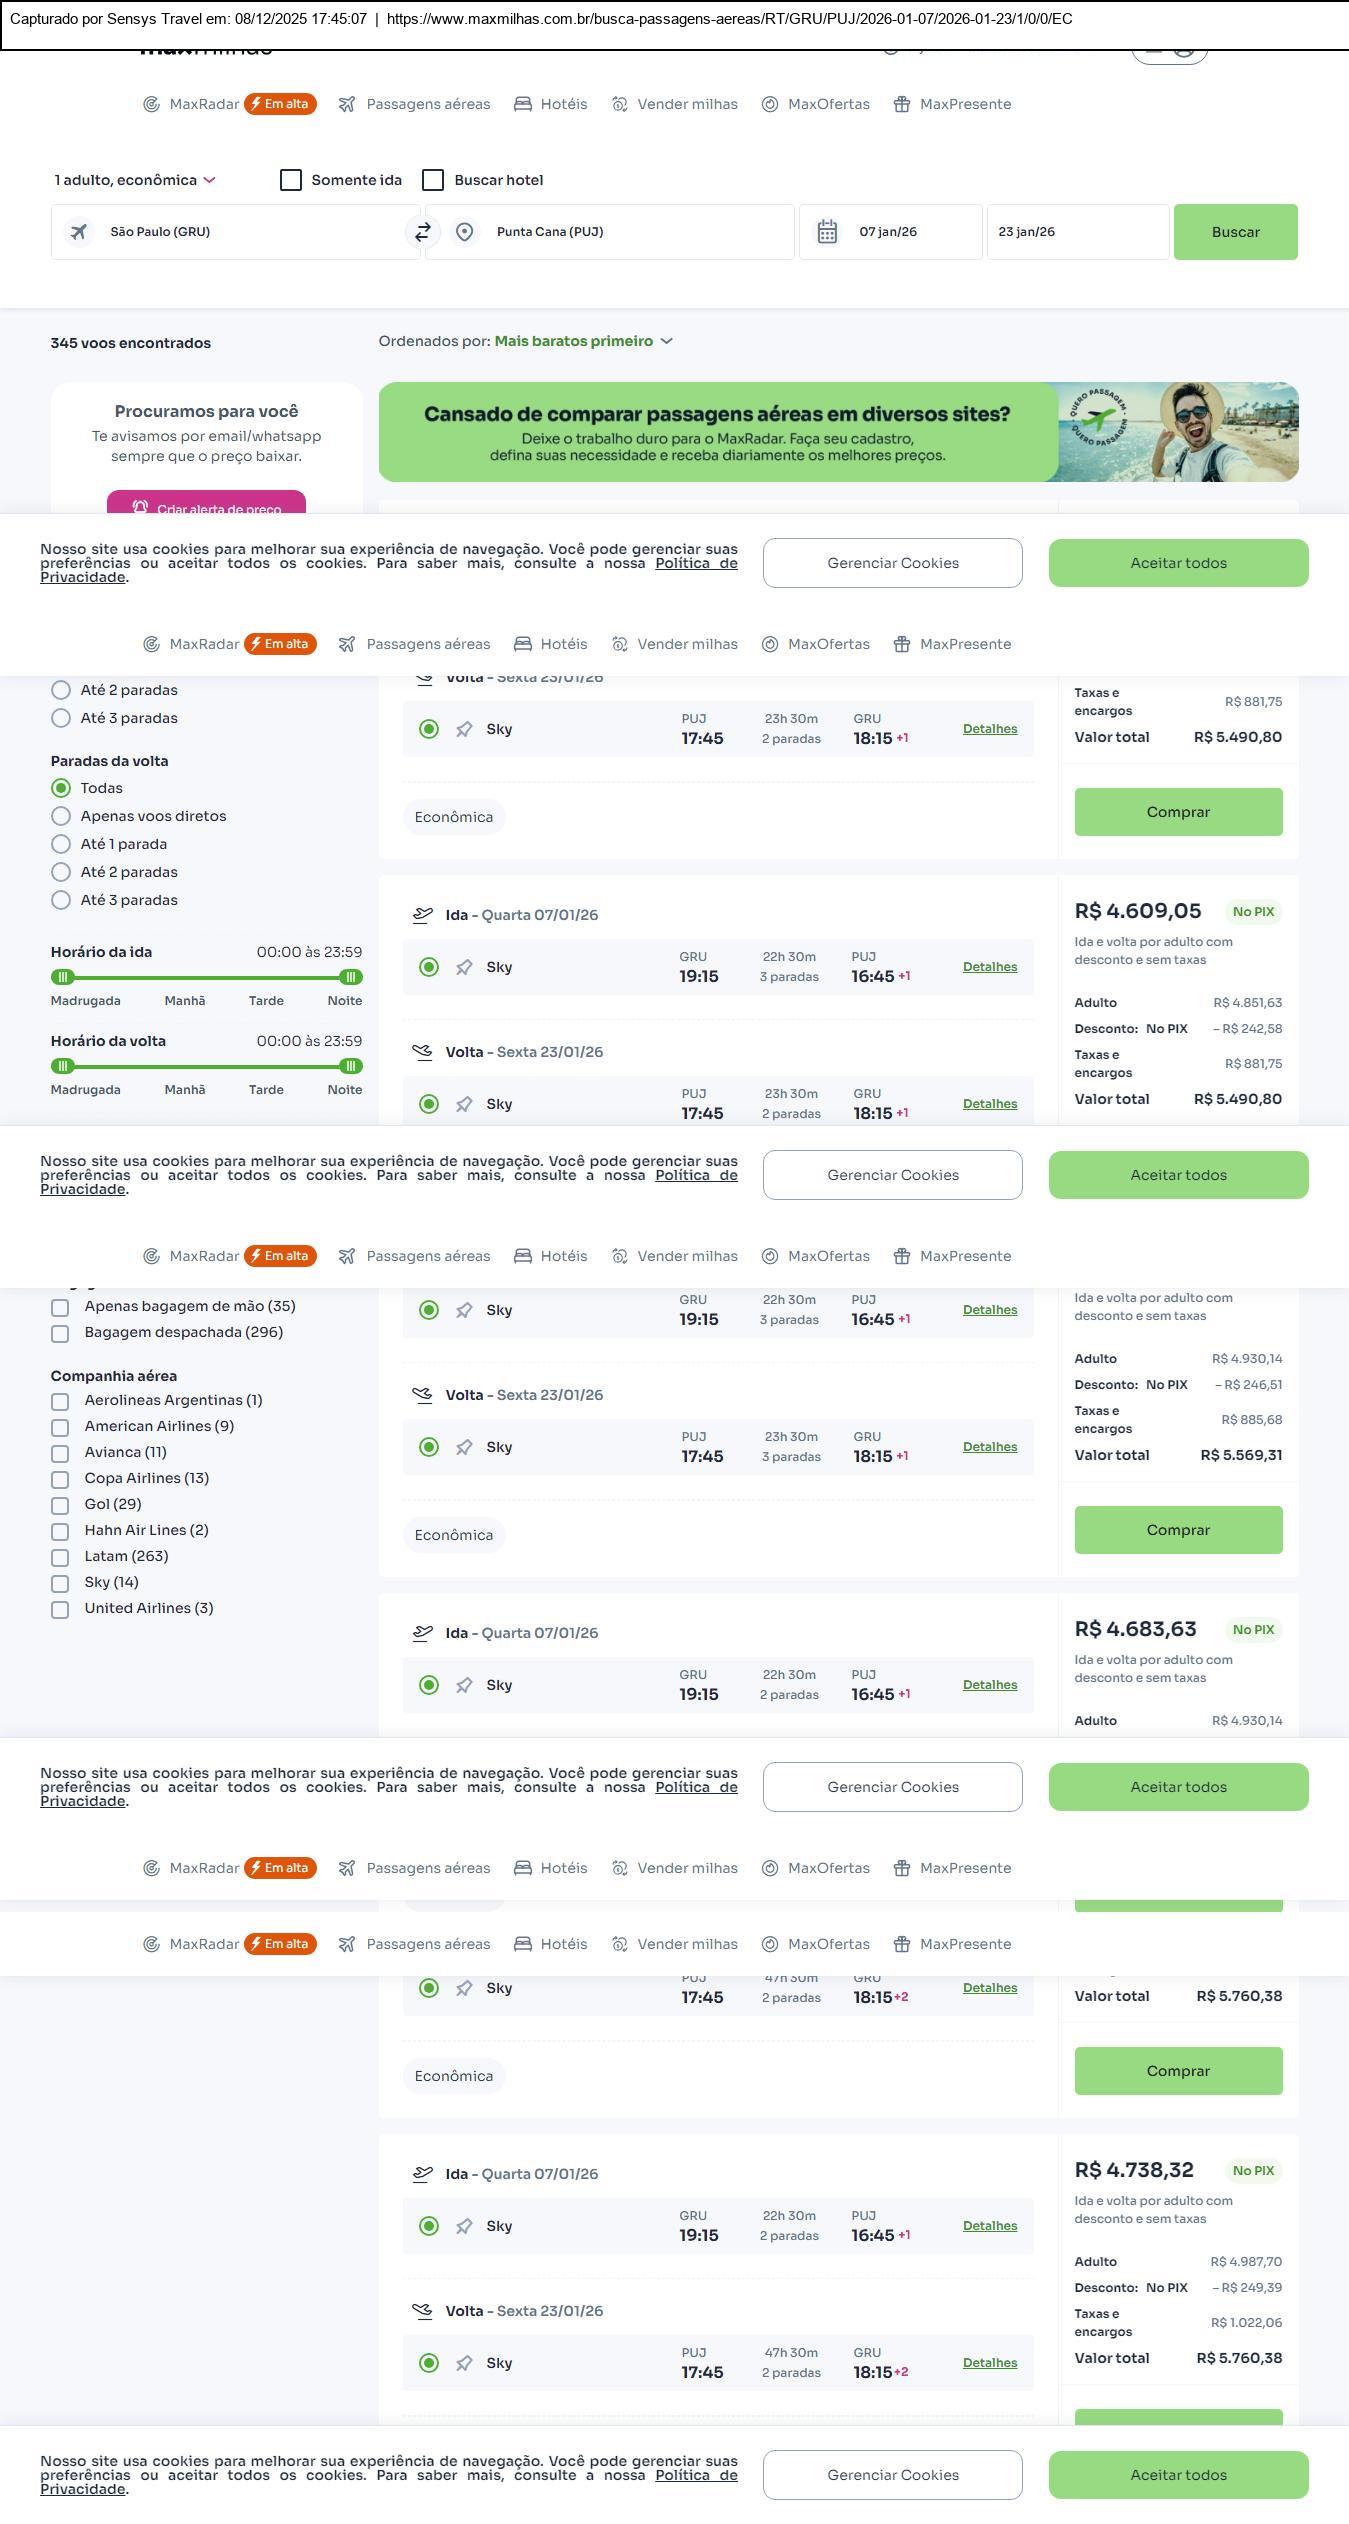1349x2524 pixels.
Task: Click the MaxPresente gift icon in top menu
Action: pyautogui.click(x=902, y=104)
